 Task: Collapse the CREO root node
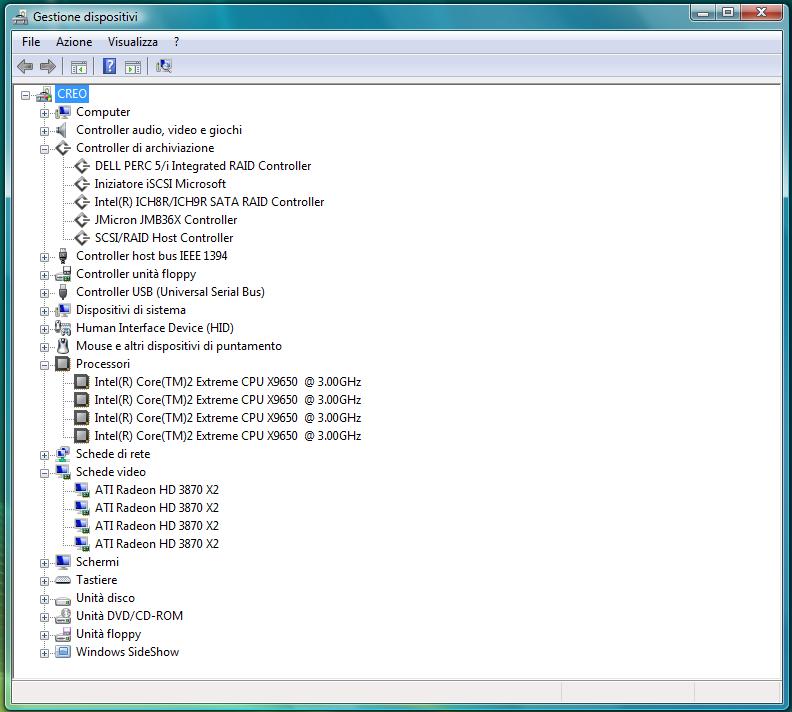point(26,95)
